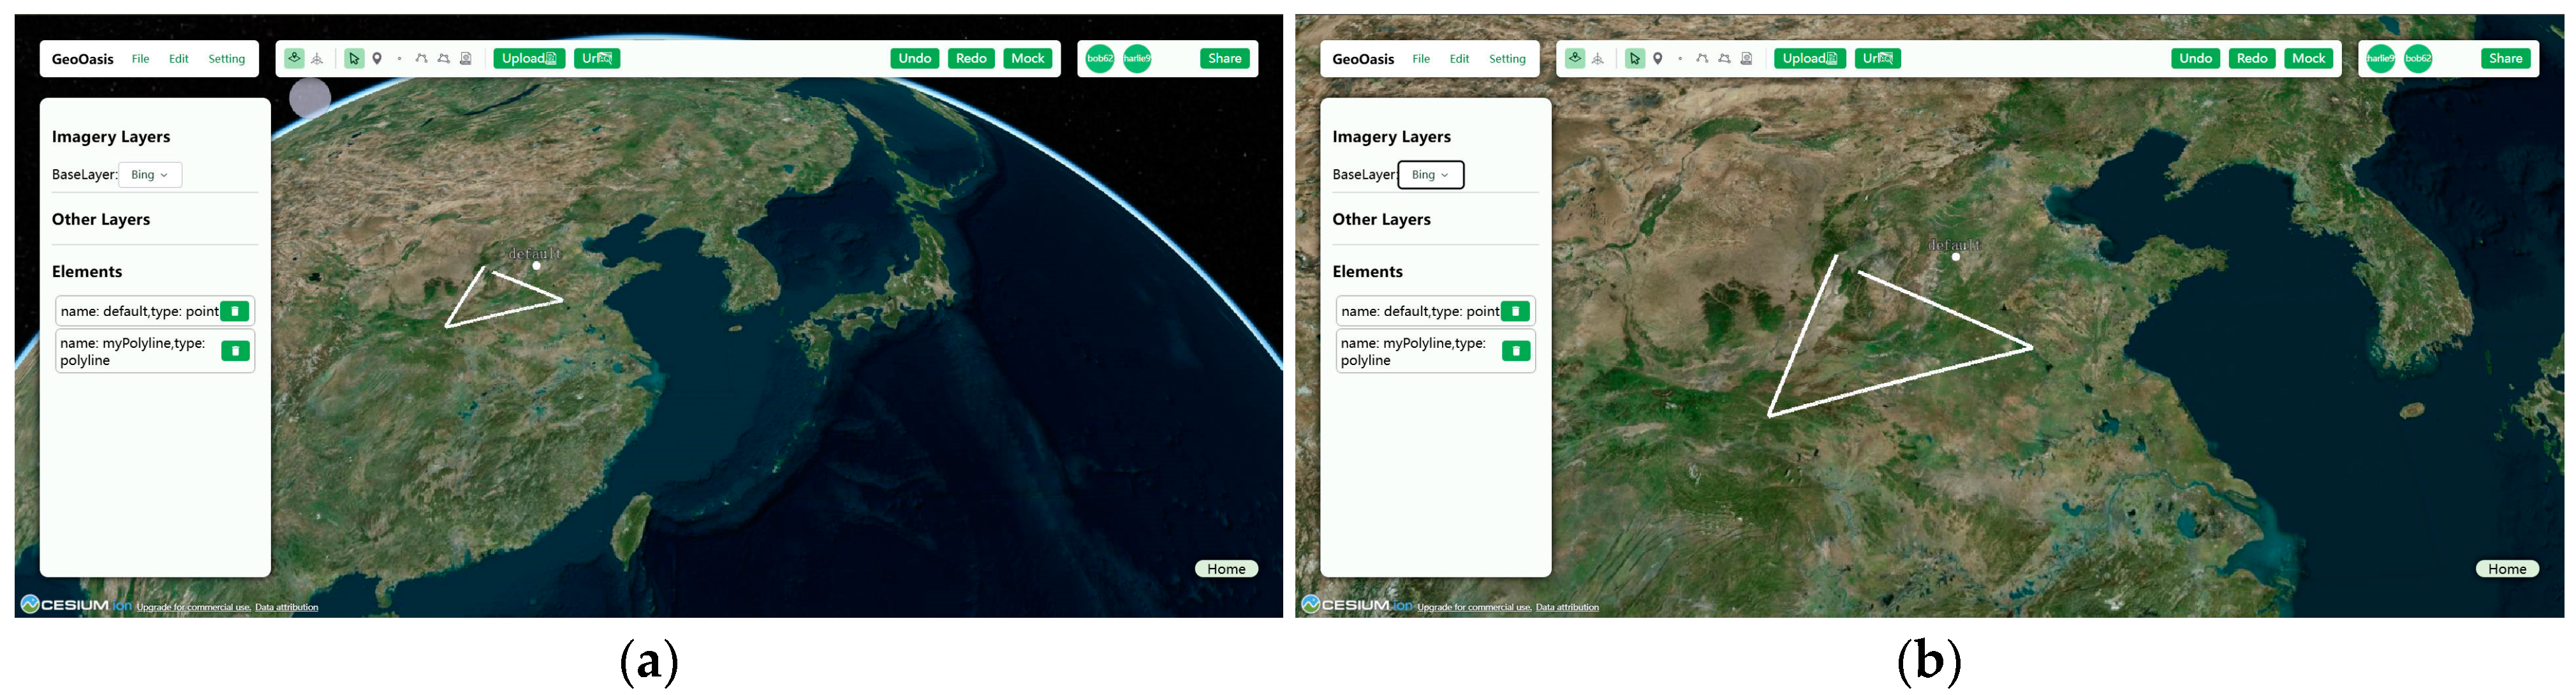Viewport: 2576px width, 695px height.
Task: Click the bob62 user avatar in panel (a)
Action: (x=1099, y=58)
